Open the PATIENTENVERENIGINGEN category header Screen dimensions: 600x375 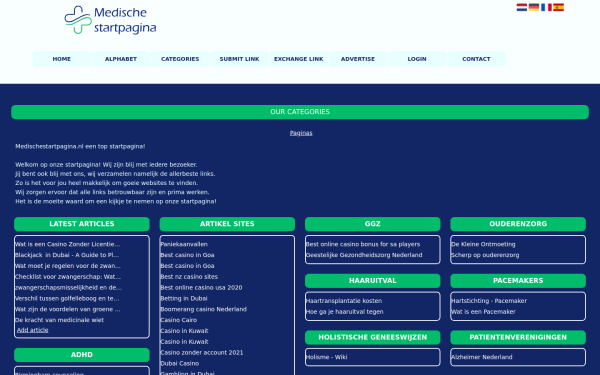click(518, 337)
